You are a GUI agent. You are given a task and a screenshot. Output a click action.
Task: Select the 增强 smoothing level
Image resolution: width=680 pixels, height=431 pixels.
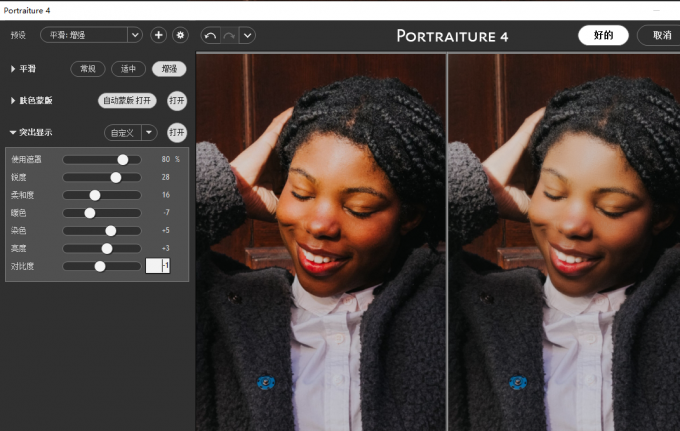169,69
